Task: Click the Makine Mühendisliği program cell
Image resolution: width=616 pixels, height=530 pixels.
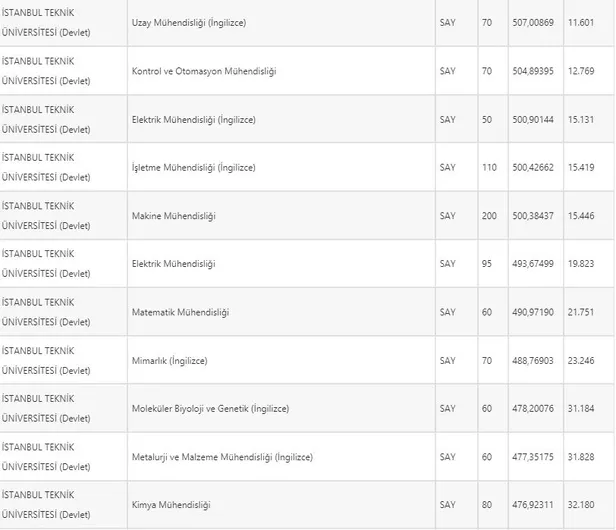Action: coord(174,216)
